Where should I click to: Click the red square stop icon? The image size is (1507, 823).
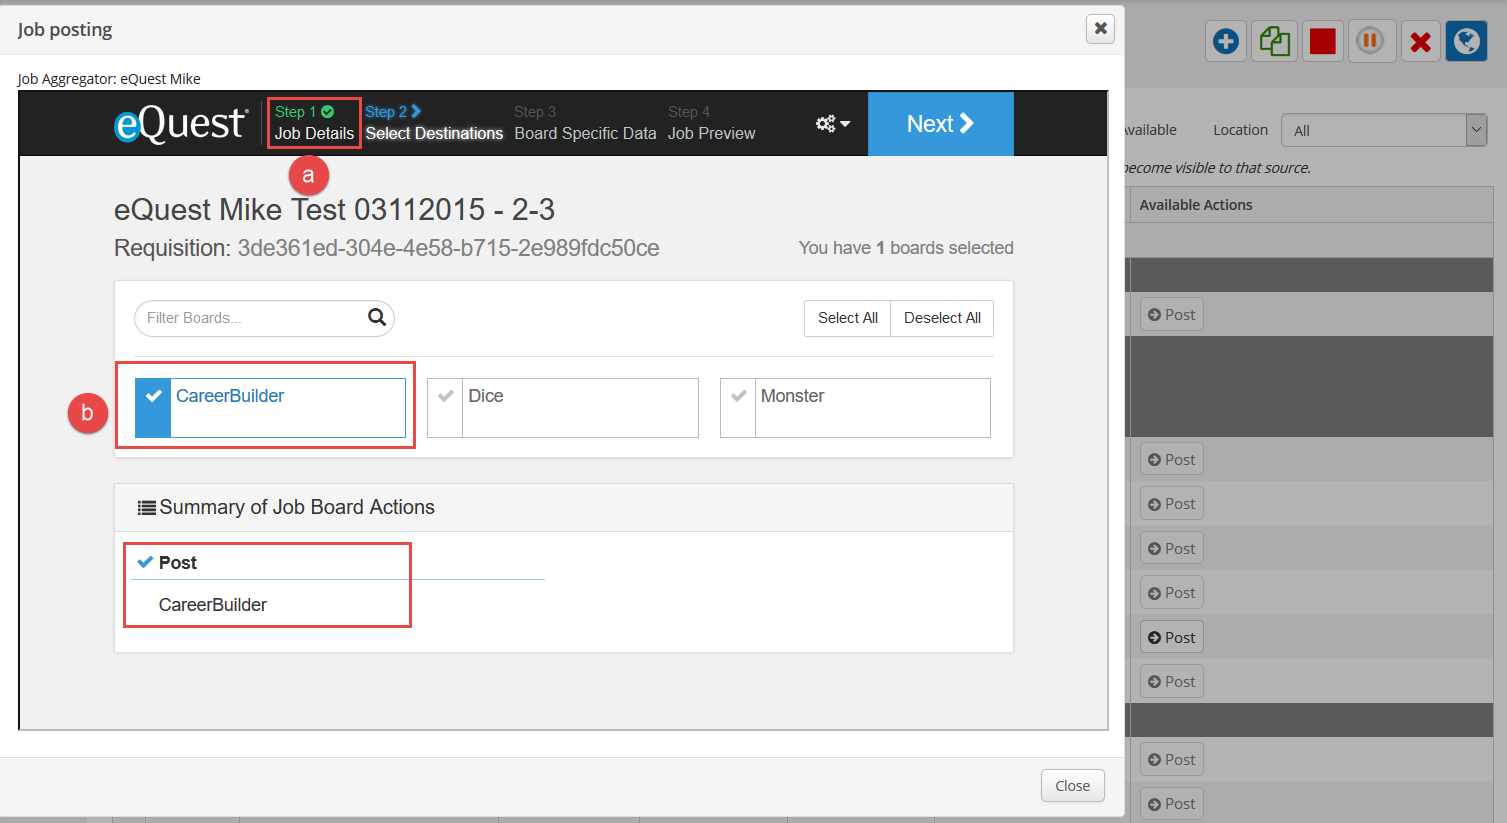point(1323,42)
